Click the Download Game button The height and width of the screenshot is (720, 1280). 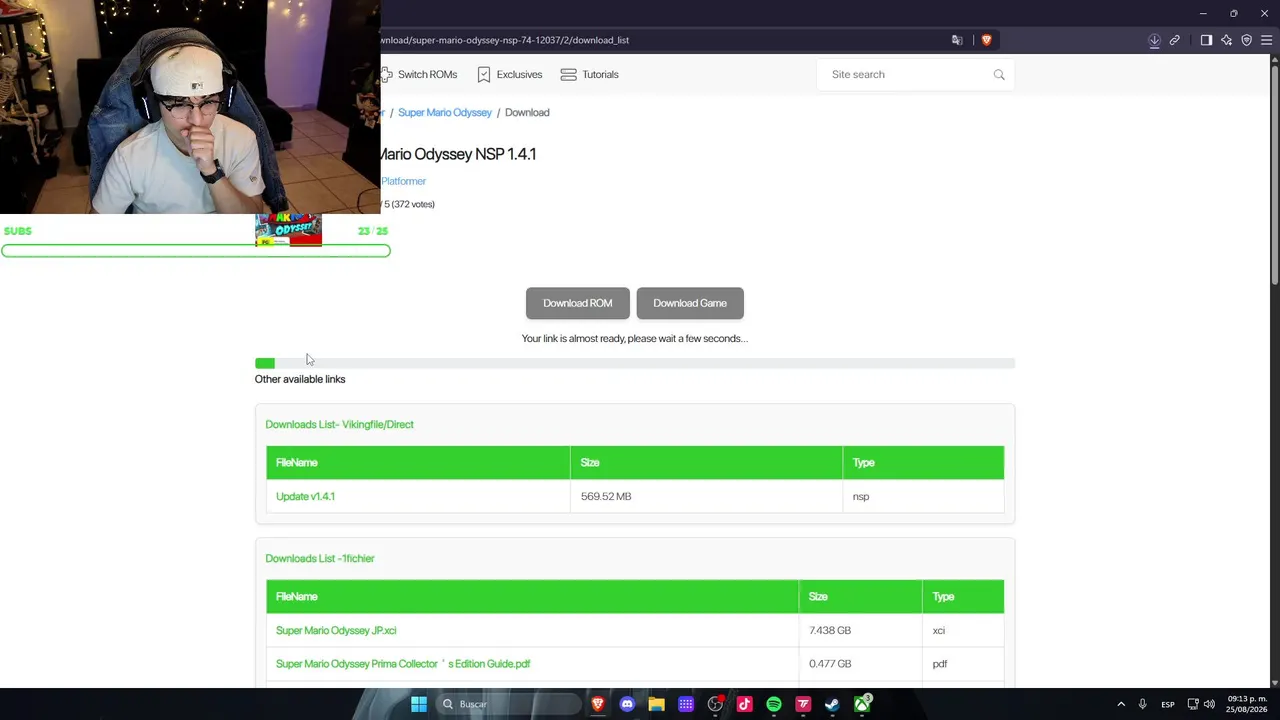point(690,303)
